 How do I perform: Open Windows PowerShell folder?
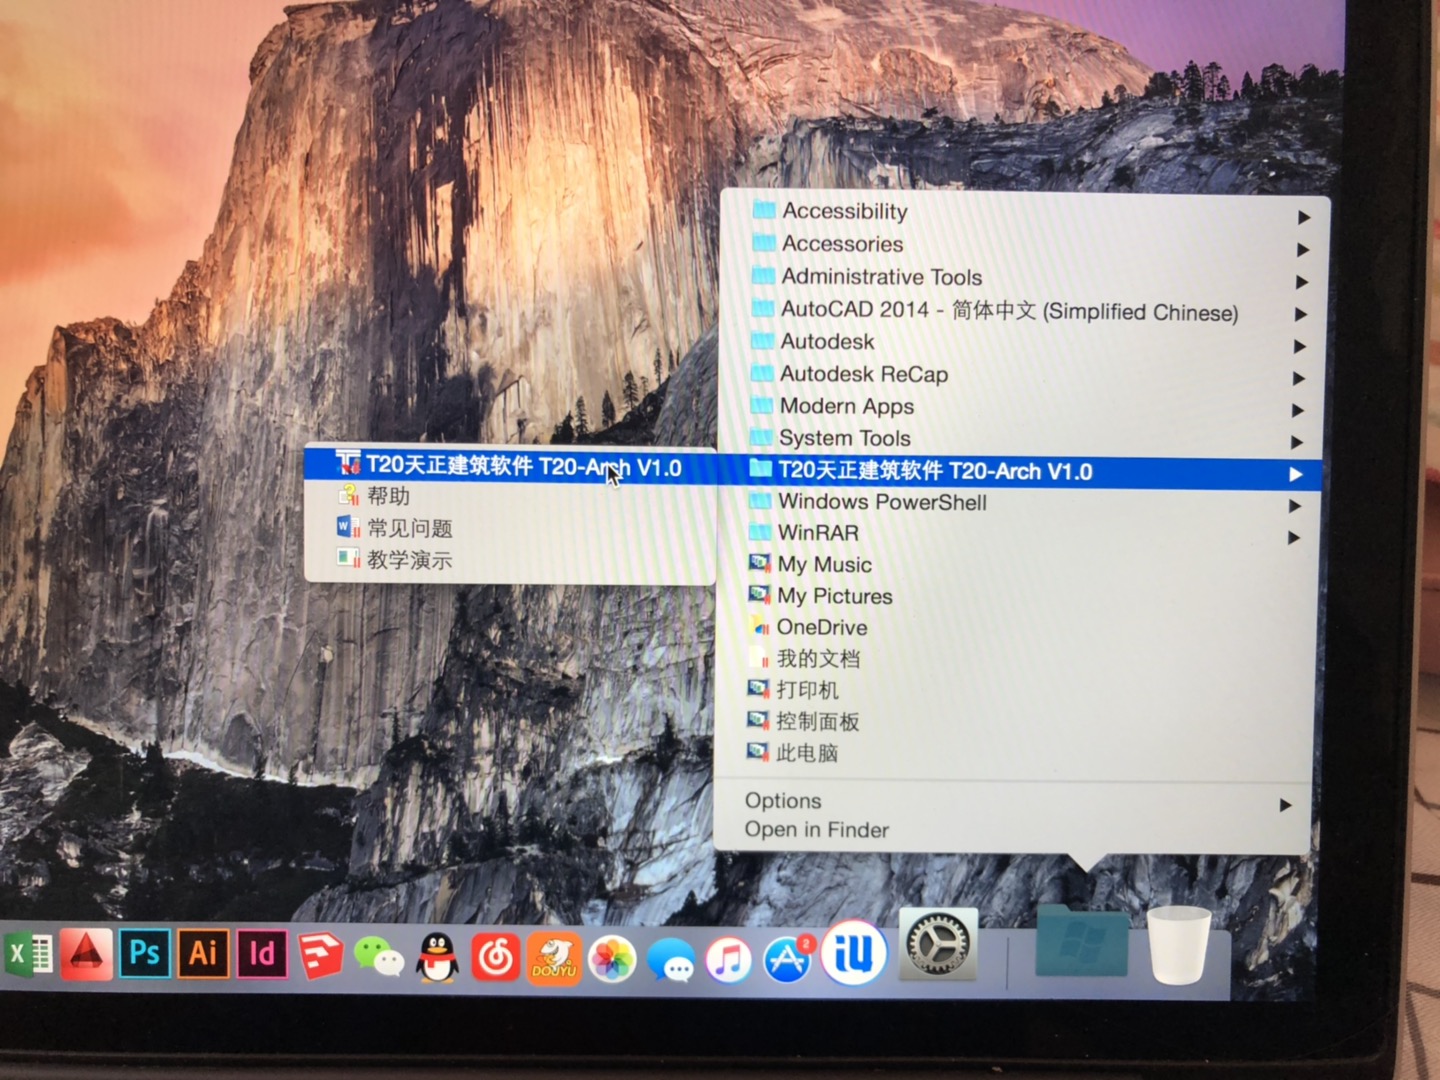point(1020,503)
